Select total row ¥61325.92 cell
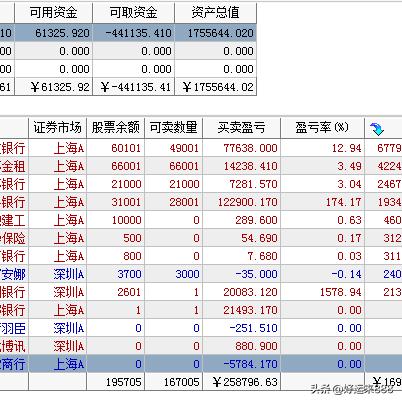 coord(53,87)
